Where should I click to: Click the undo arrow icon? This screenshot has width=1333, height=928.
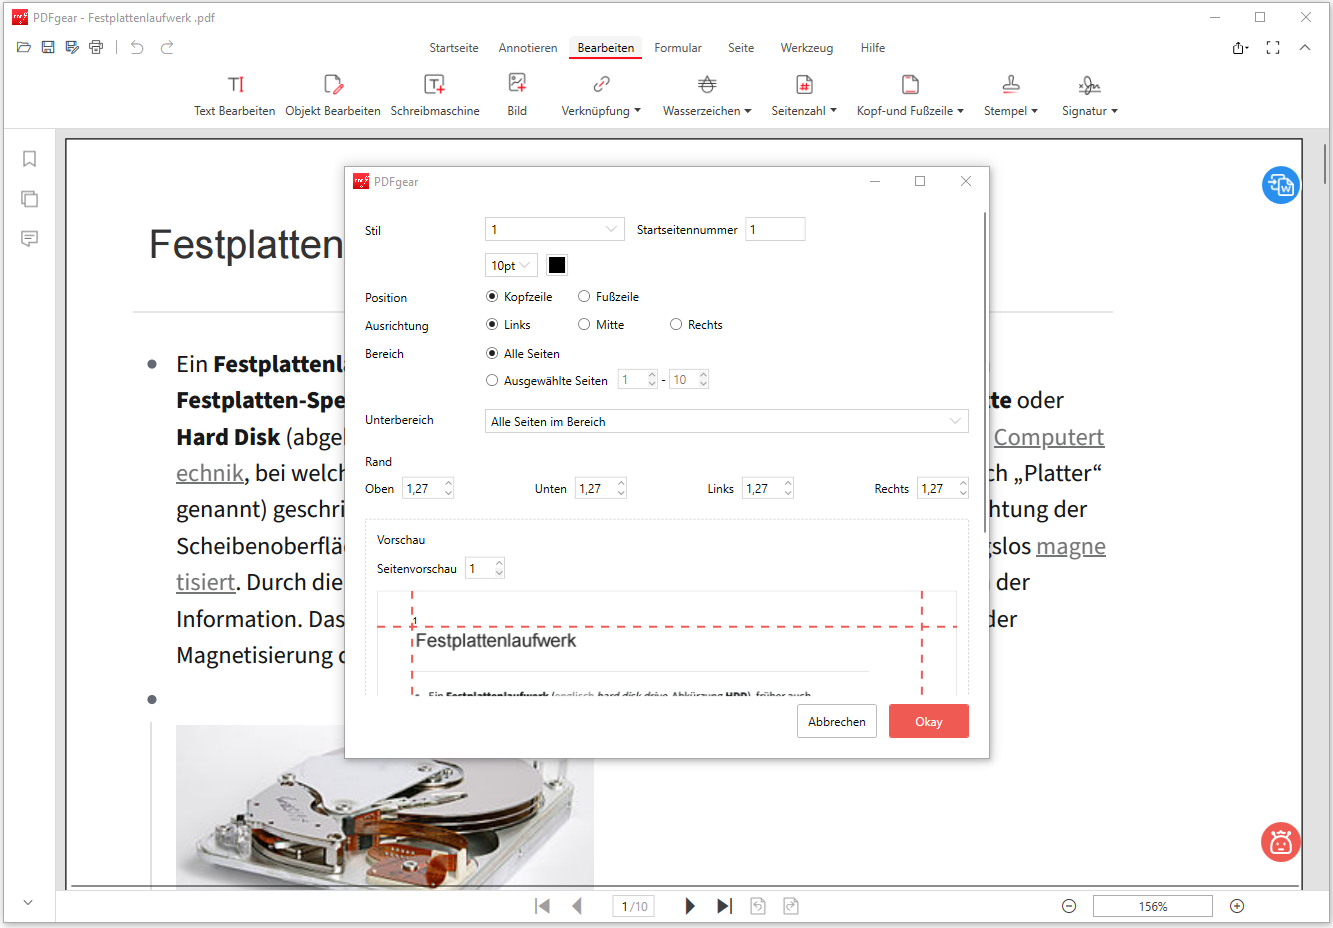(x=136, y=46)
